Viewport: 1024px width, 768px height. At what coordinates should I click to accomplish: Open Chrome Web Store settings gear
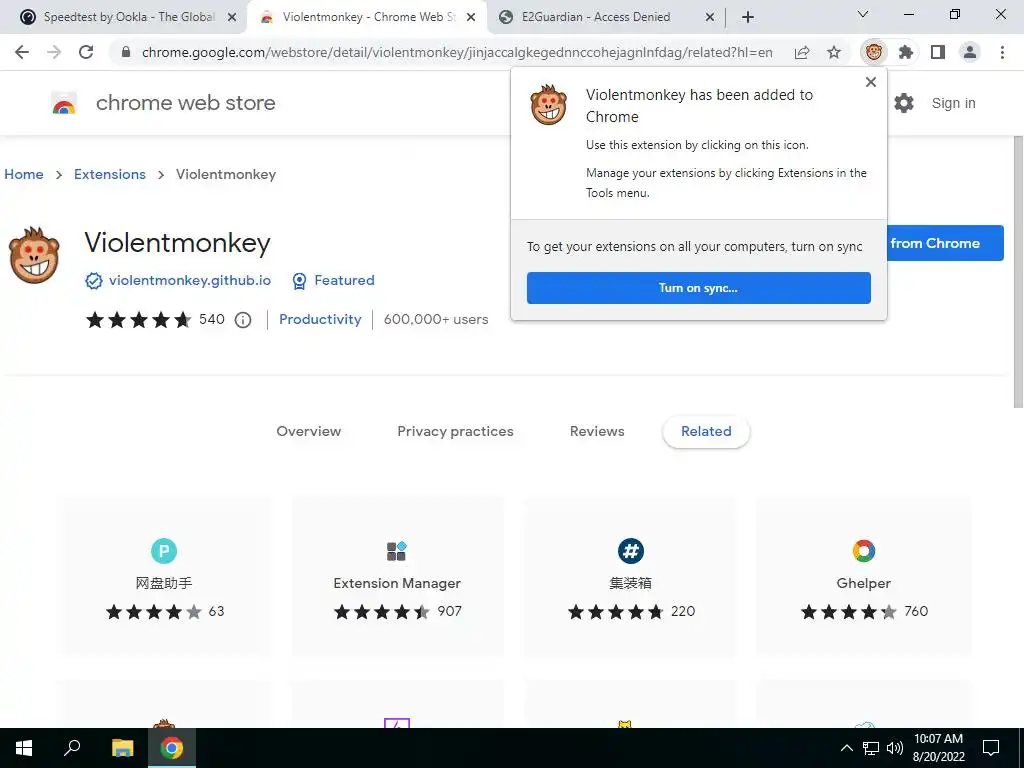click(x=904, y=103)
